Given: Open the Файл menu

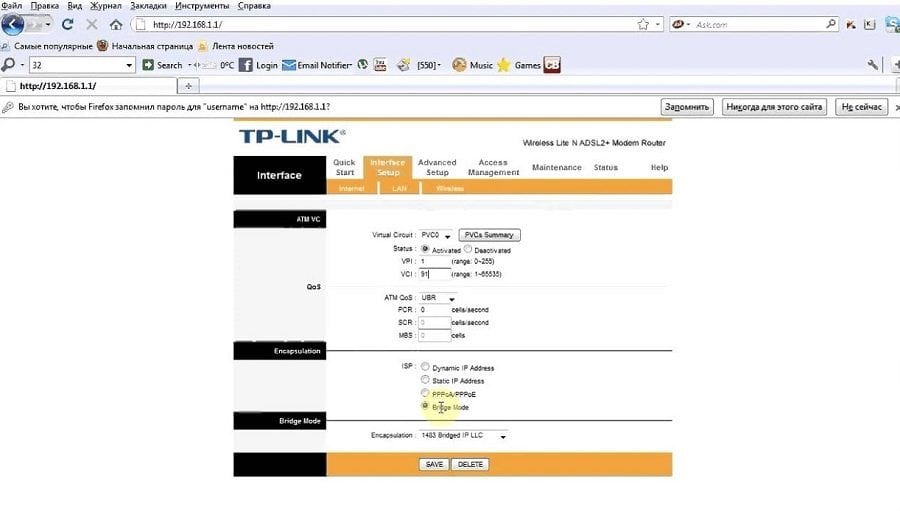Looking at the screenshot, I should coord(11,6).
